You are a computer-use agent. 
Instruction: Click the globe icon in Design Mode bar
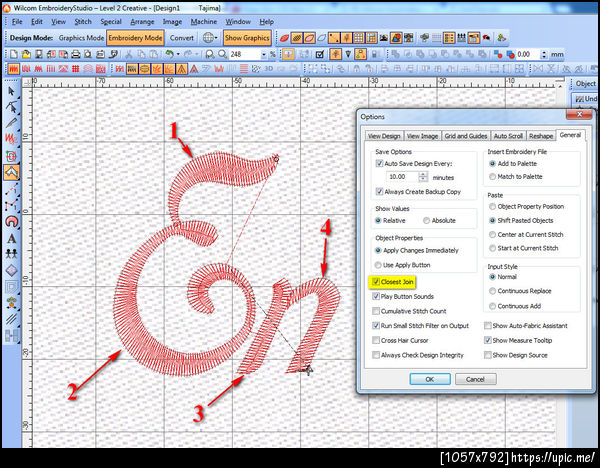[x=208, y=38]
